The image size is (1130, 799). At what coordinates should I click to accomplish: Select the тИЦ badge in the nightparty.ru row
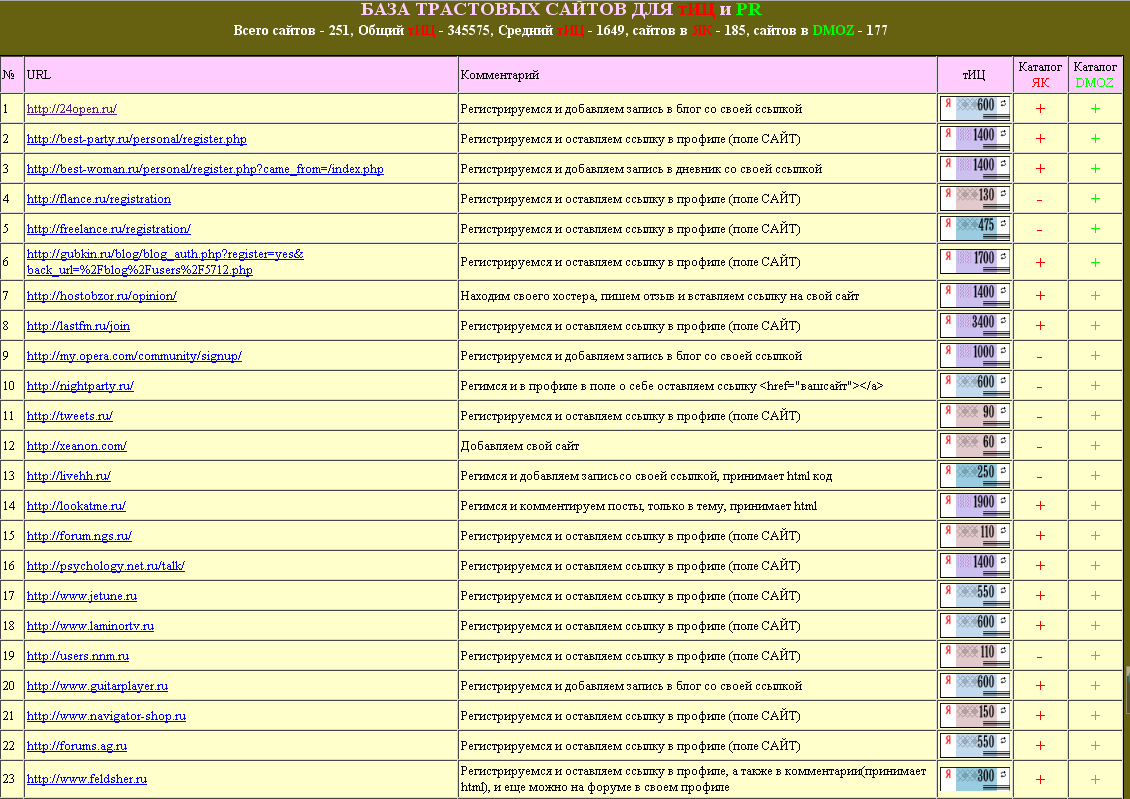point(975,385)
